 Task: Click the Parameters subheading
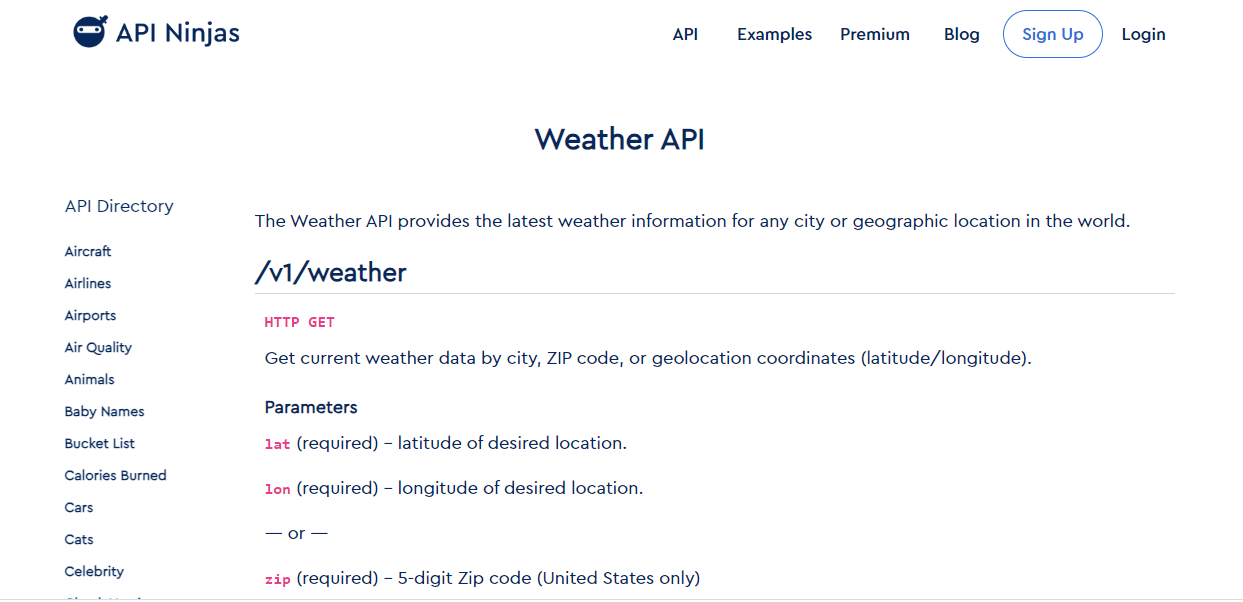311,407
